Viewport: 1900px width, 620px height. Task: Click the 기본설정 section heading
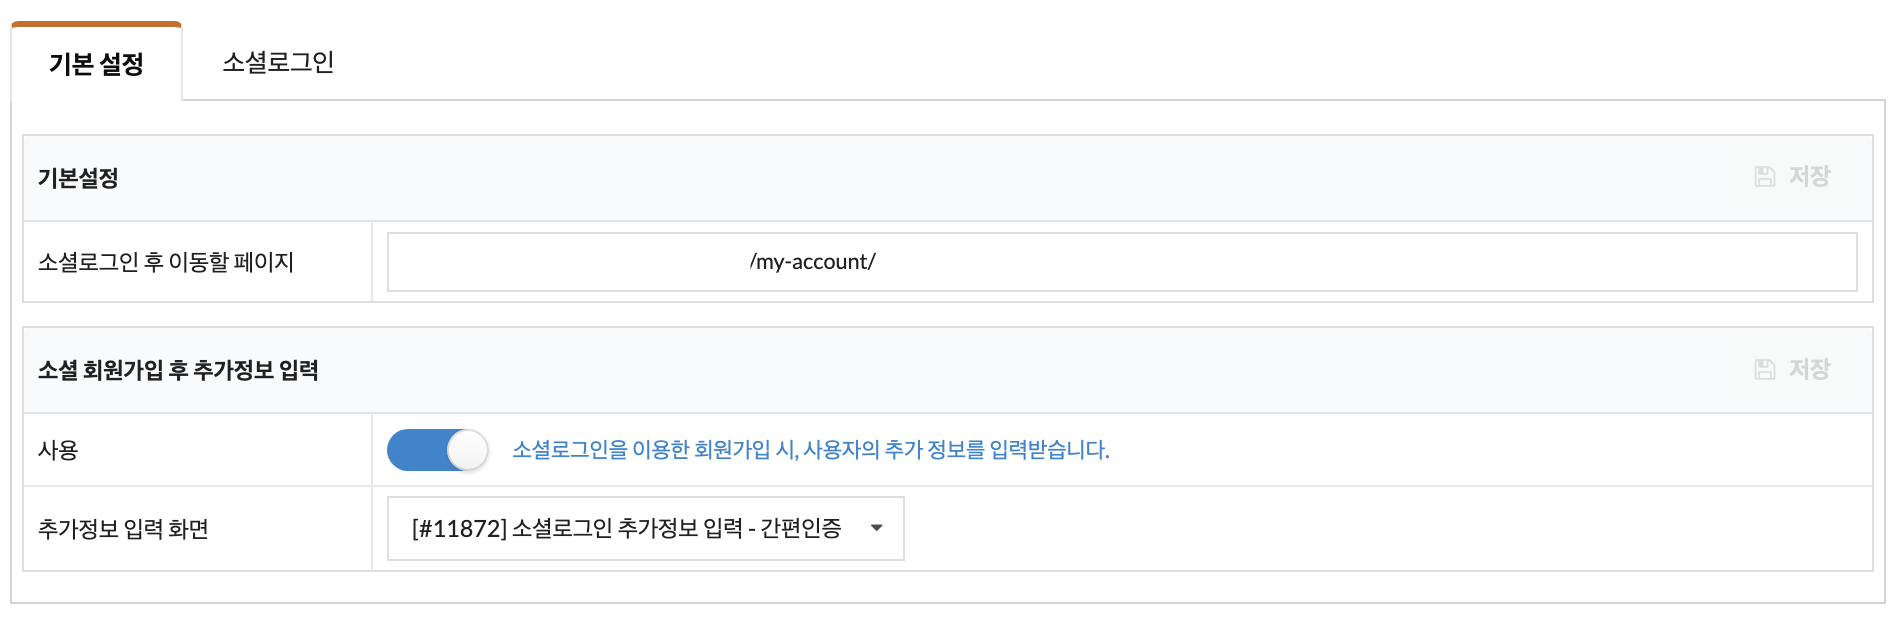pyautogui.click(x=78, y=178)
